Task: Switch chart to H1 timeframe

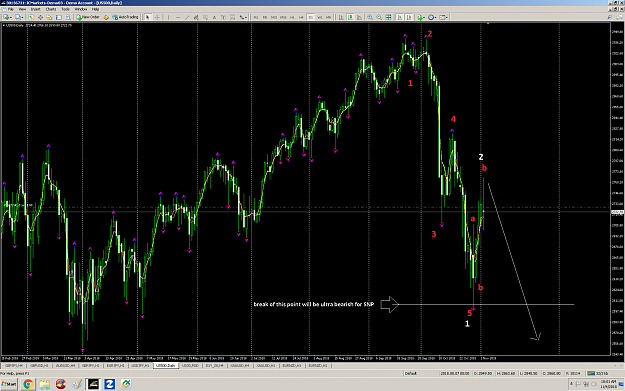Action: click(x=292, y=17)
